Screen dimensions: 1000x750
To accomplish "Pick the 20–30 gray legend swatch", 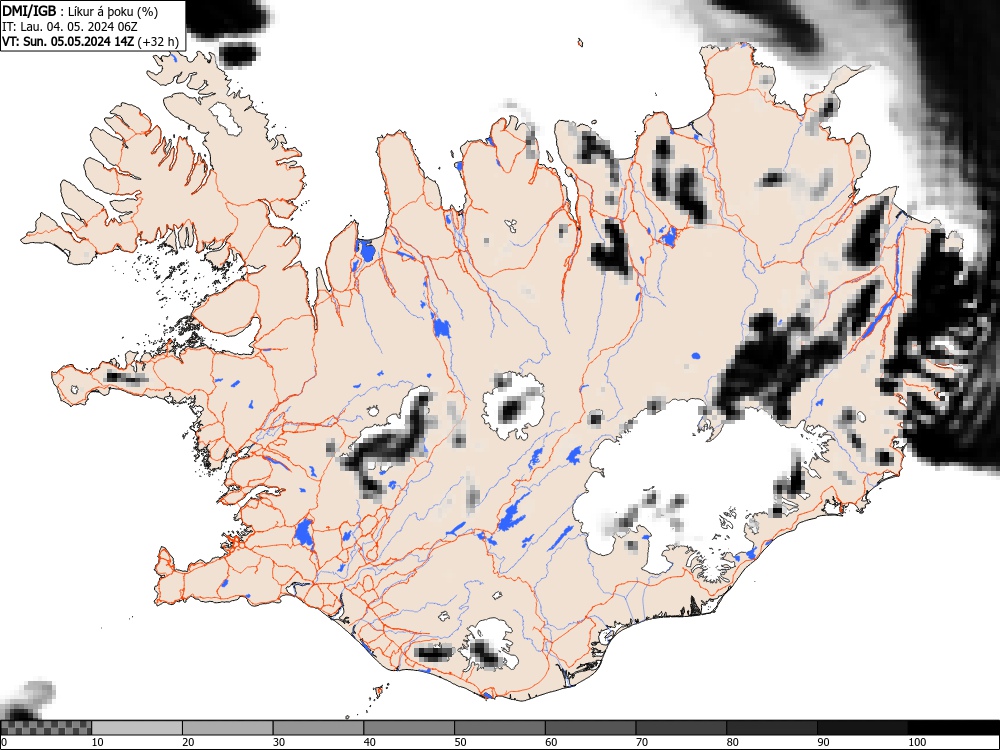I will [228, 727].
